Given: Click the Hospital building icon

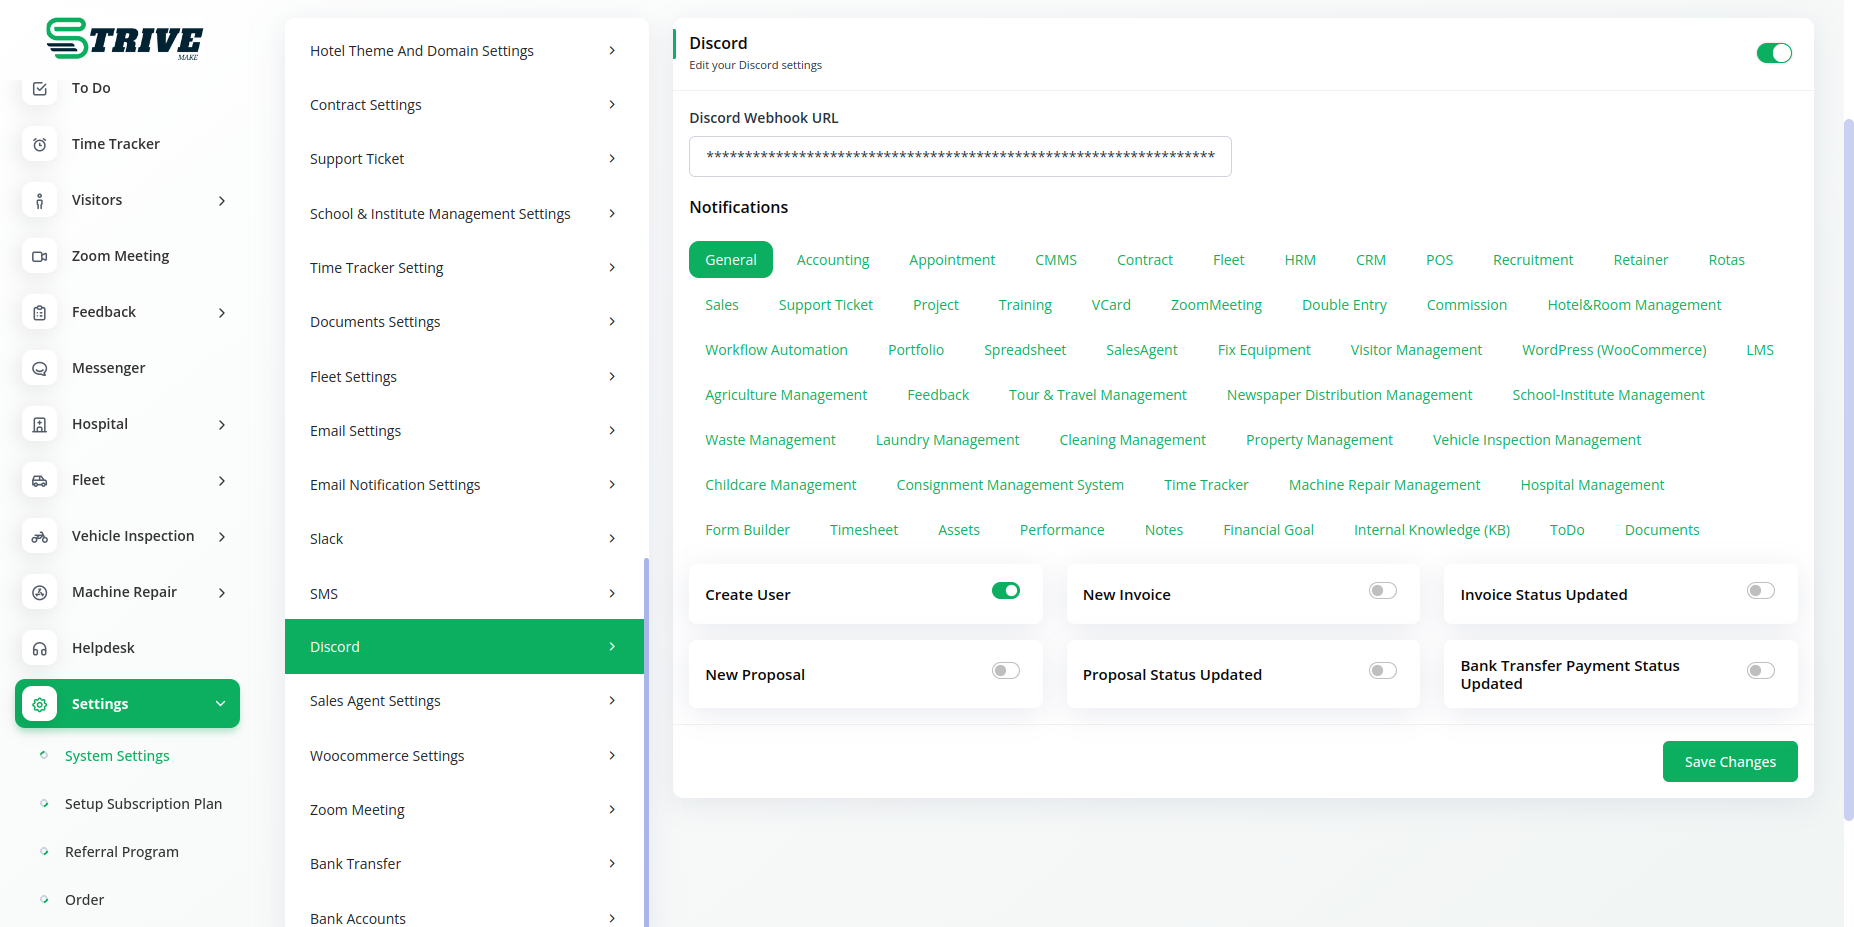Looking at the screenshot, I should pos(40,424).
